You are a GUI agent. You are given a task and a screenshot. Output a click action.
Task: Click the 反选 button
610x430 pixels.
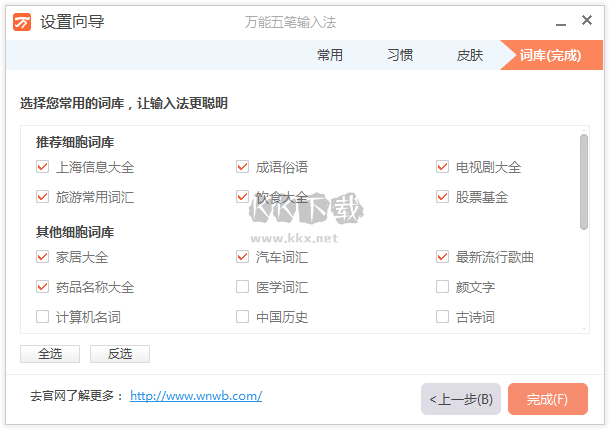[120, 354]
